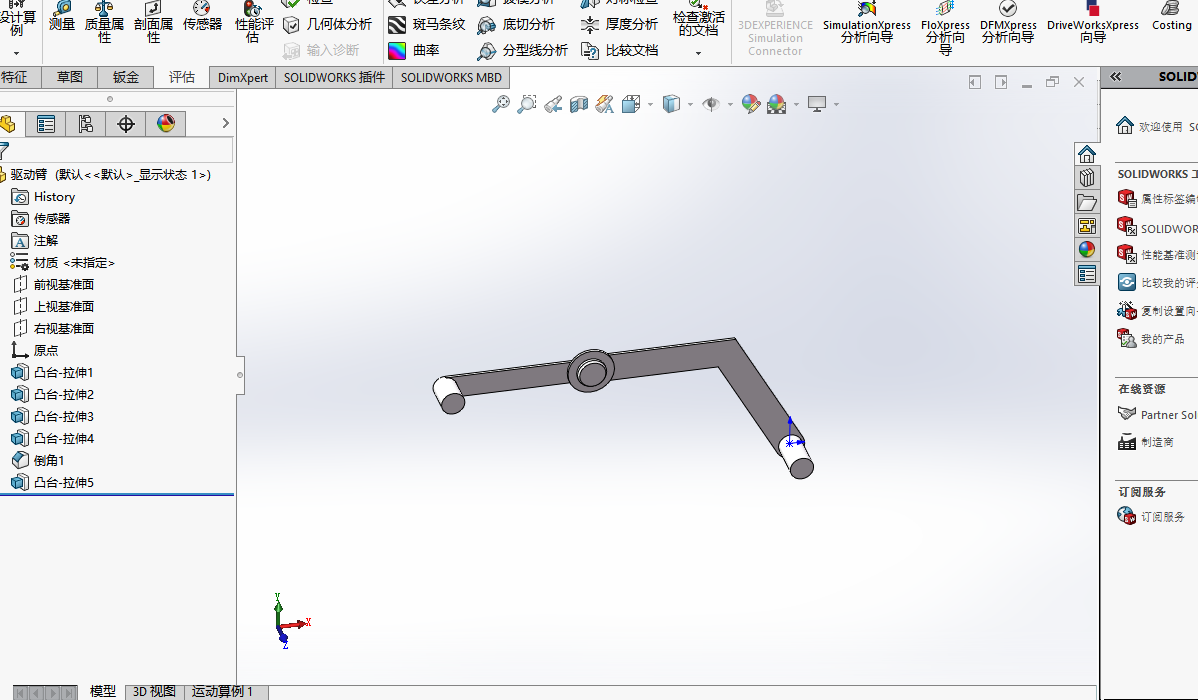Open 几何体分析 geometry analysis

pyautogui.click(x=328, y=24)
